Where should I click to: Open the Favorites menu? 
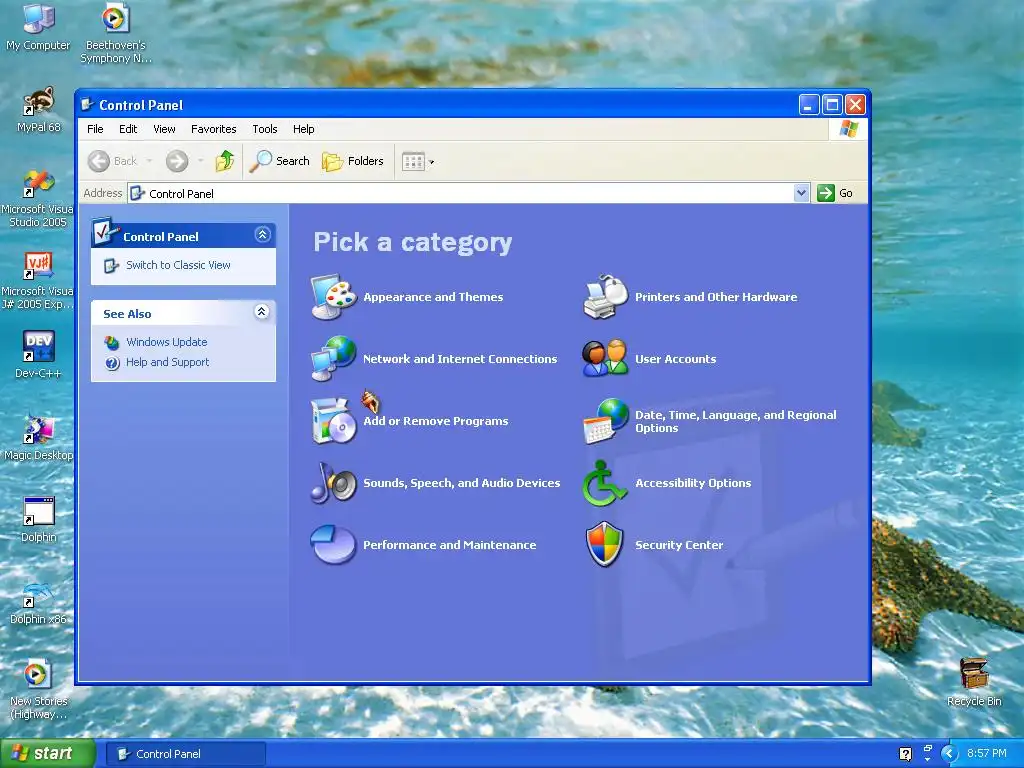214,129
